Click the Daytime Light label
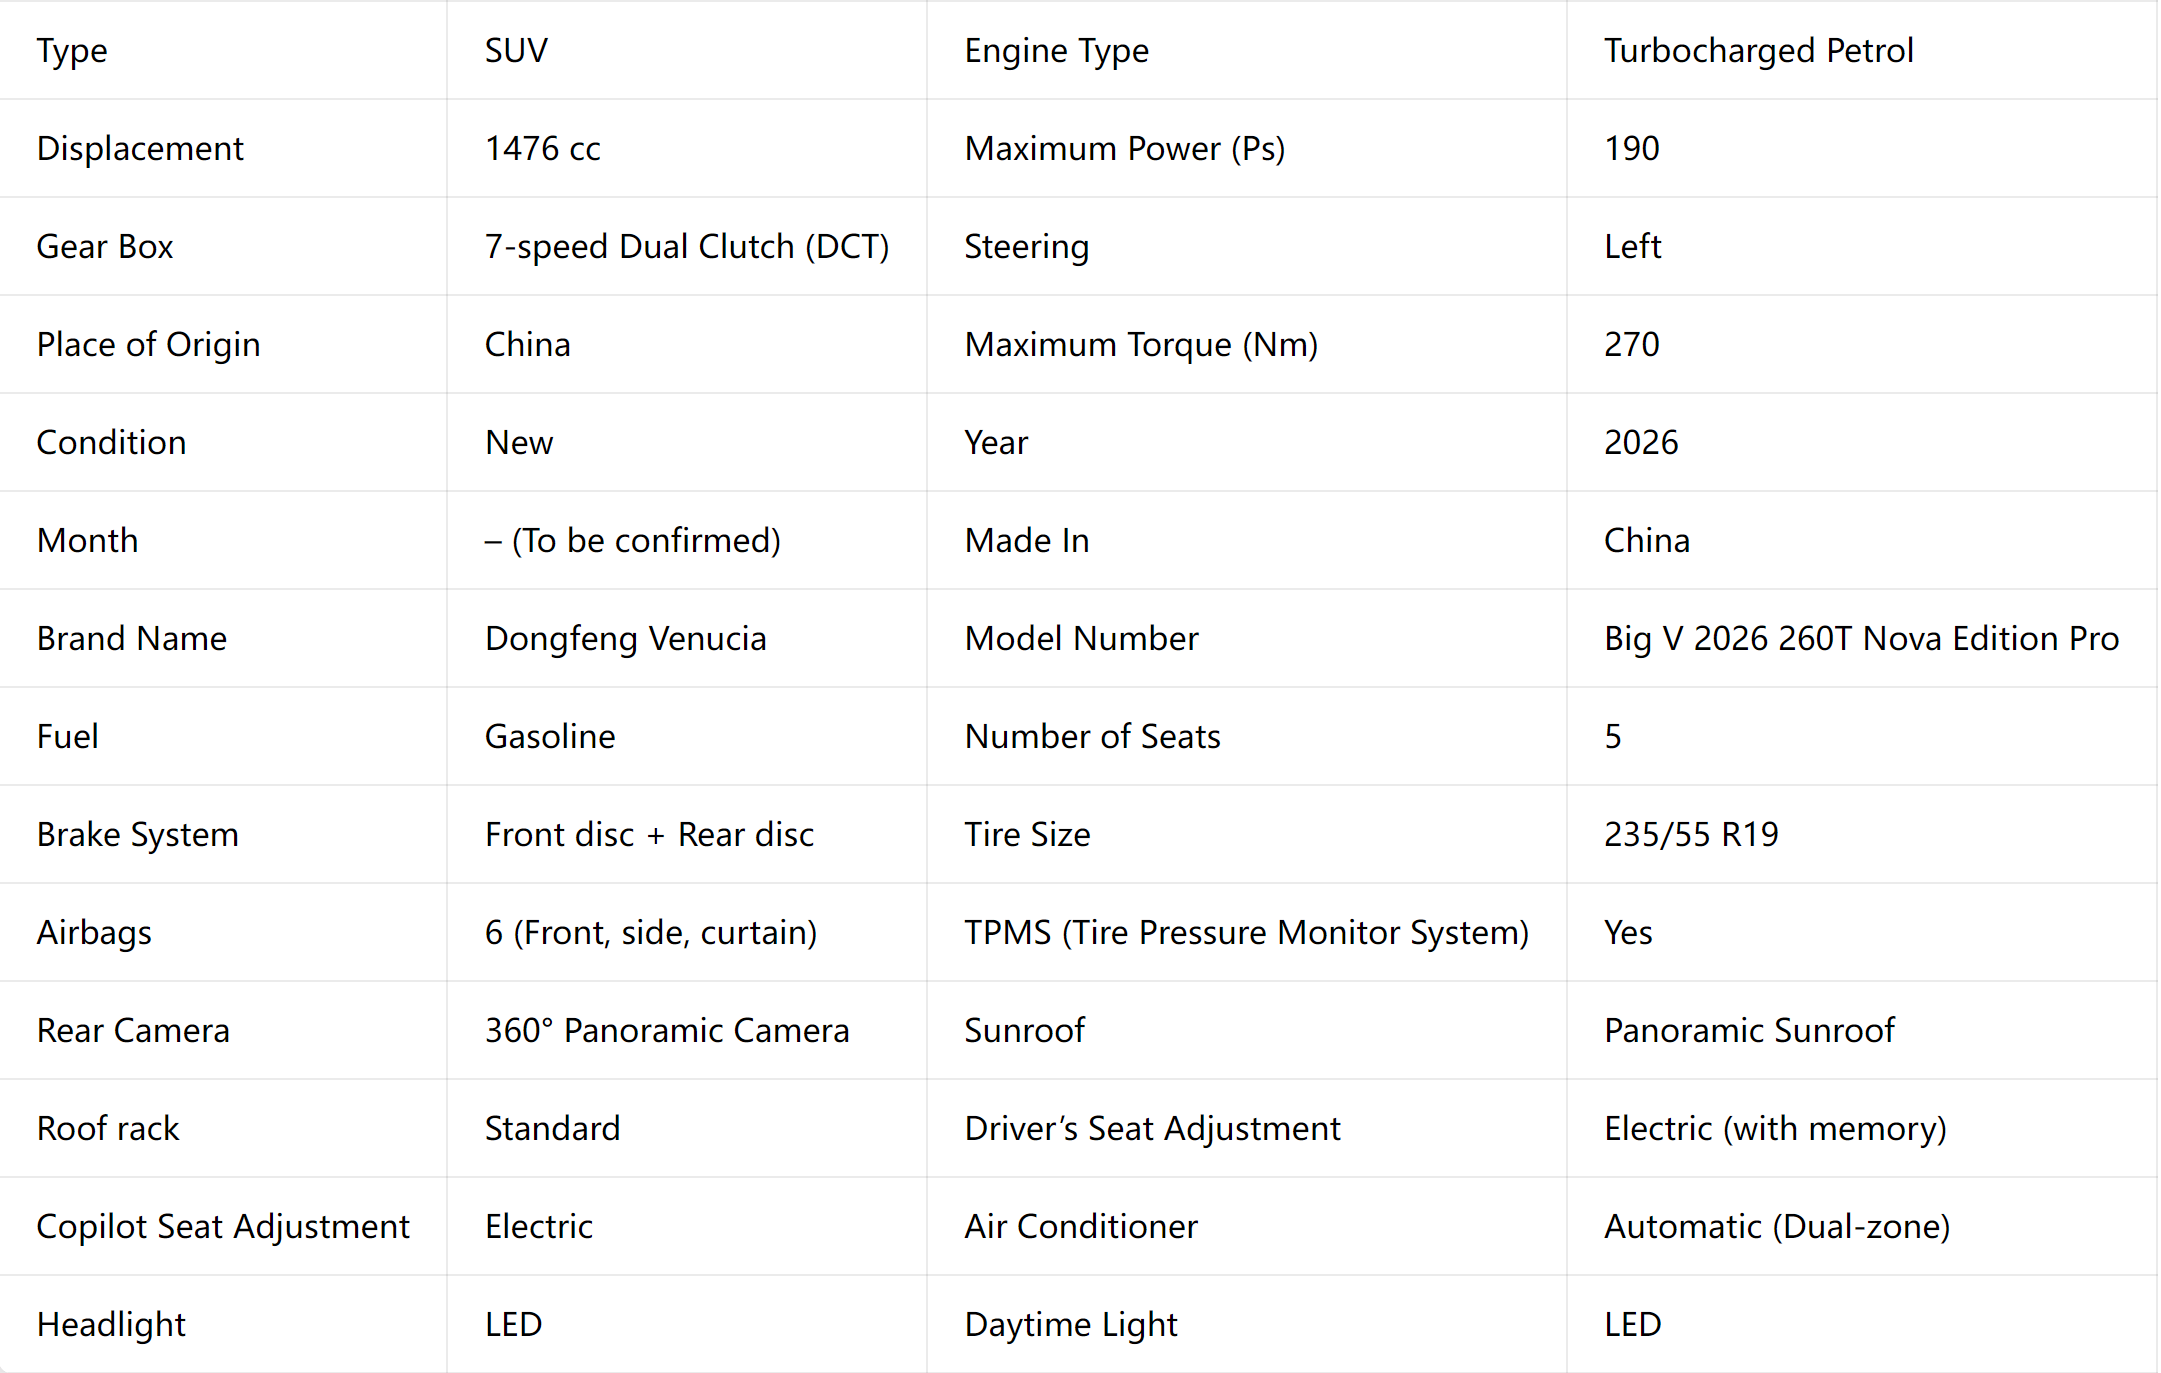 pos(1071,1324)
